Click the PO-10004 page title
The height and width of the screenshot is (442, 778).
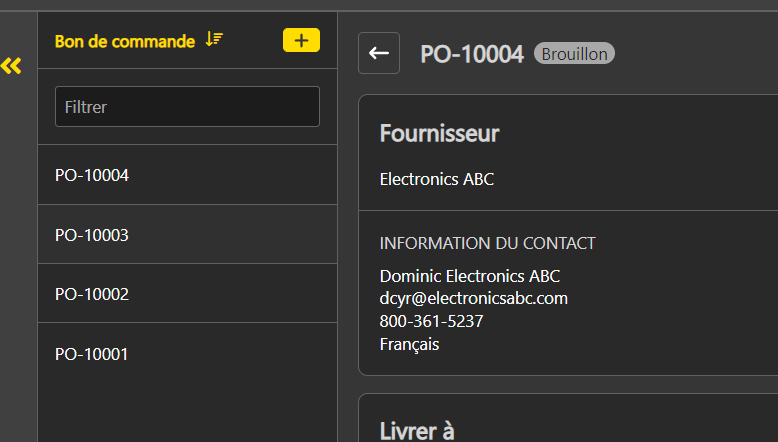pos(472,54)
